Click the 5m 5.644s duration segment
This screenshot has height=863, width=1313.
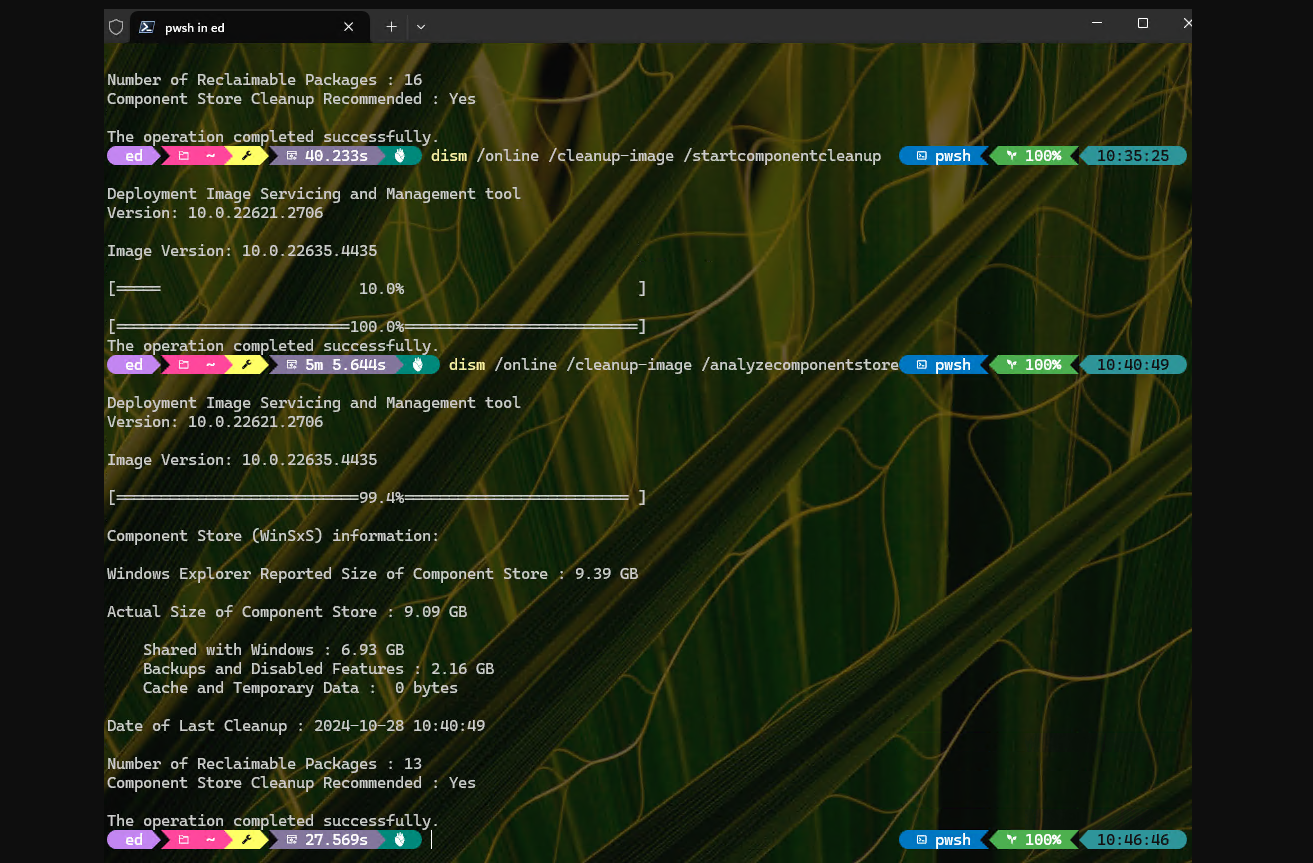coord(346,364)
